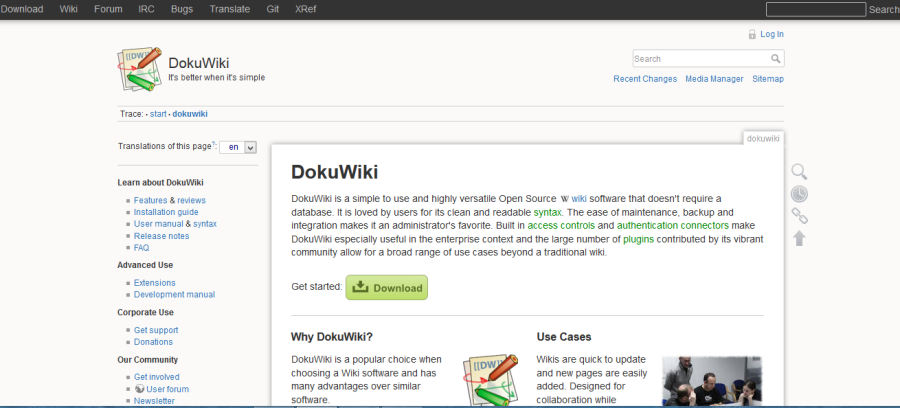The image size is (900, 408).
Task: Open the Donations link
Action: 153,342
